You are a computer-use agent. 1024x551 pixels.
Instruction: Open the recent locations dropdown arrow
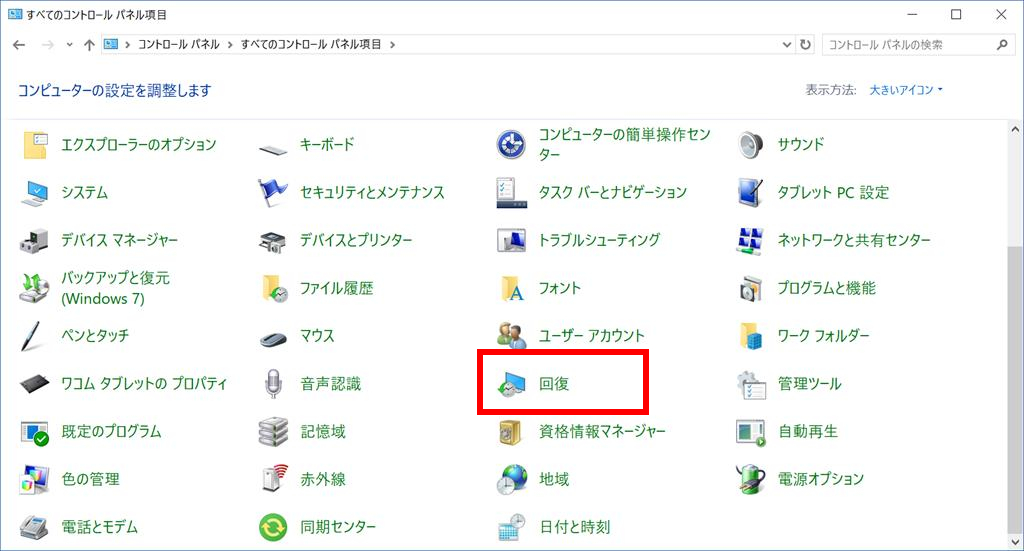pyautogui.click(x=69, y=45)
